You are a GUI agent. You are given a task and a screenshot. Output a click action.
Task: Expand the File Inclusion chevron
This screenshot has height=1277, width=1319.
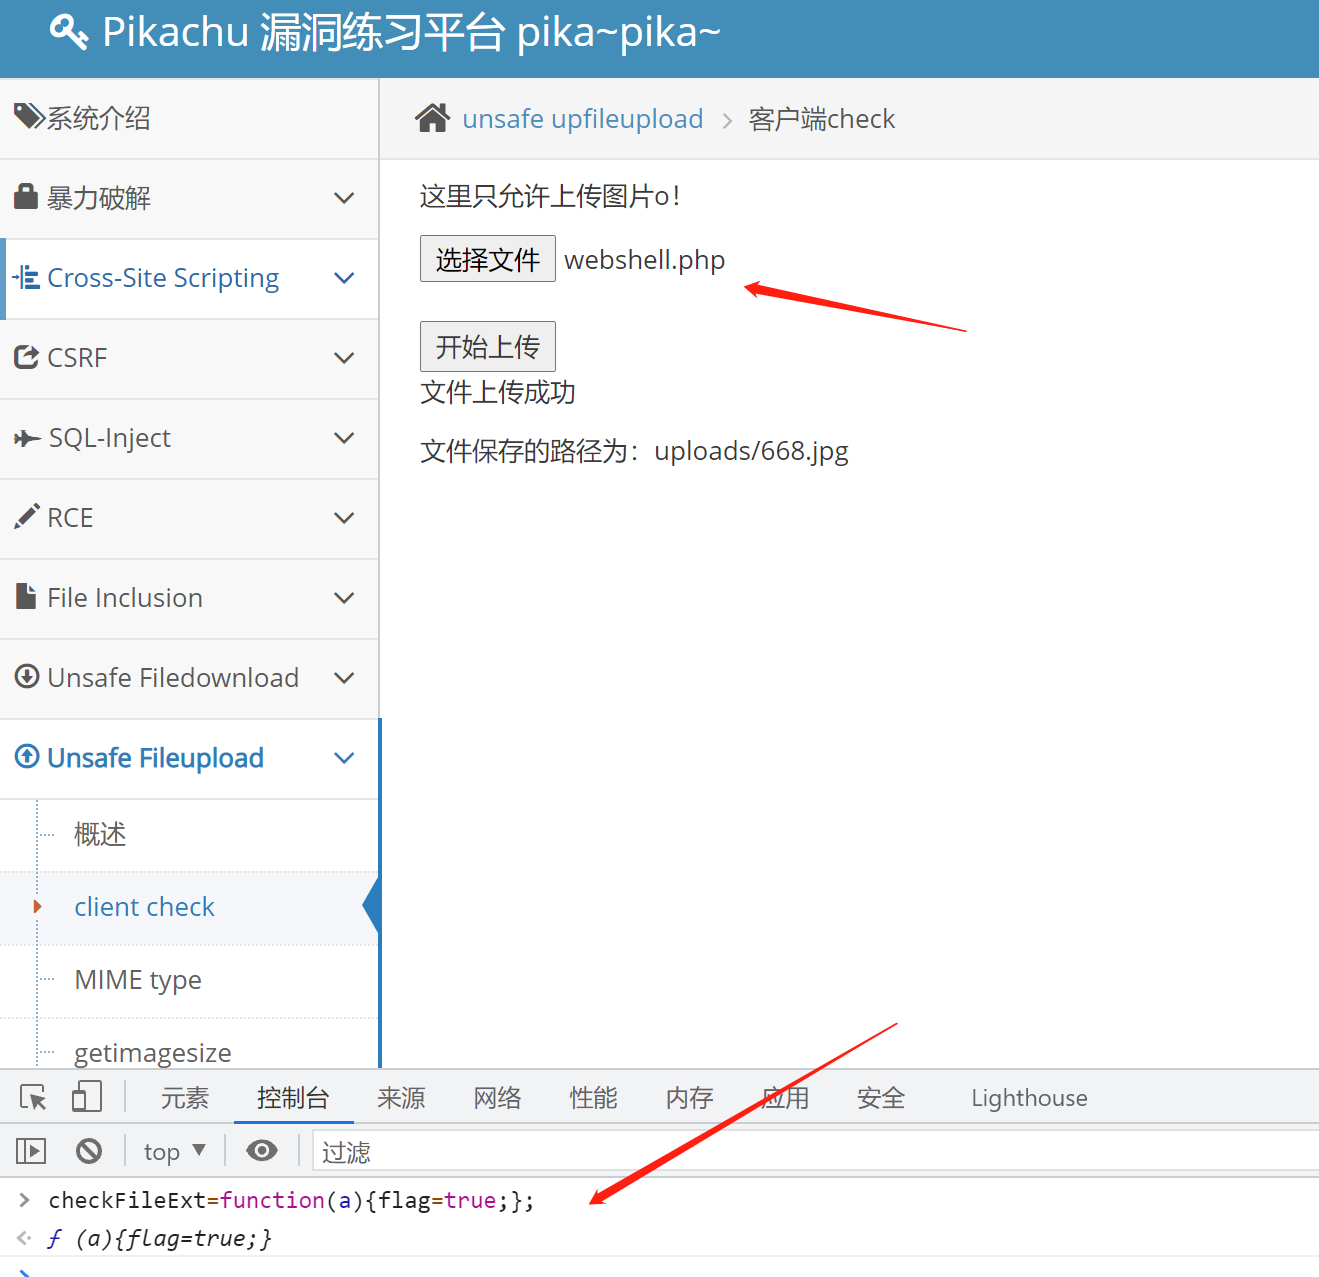coord(344,598)
